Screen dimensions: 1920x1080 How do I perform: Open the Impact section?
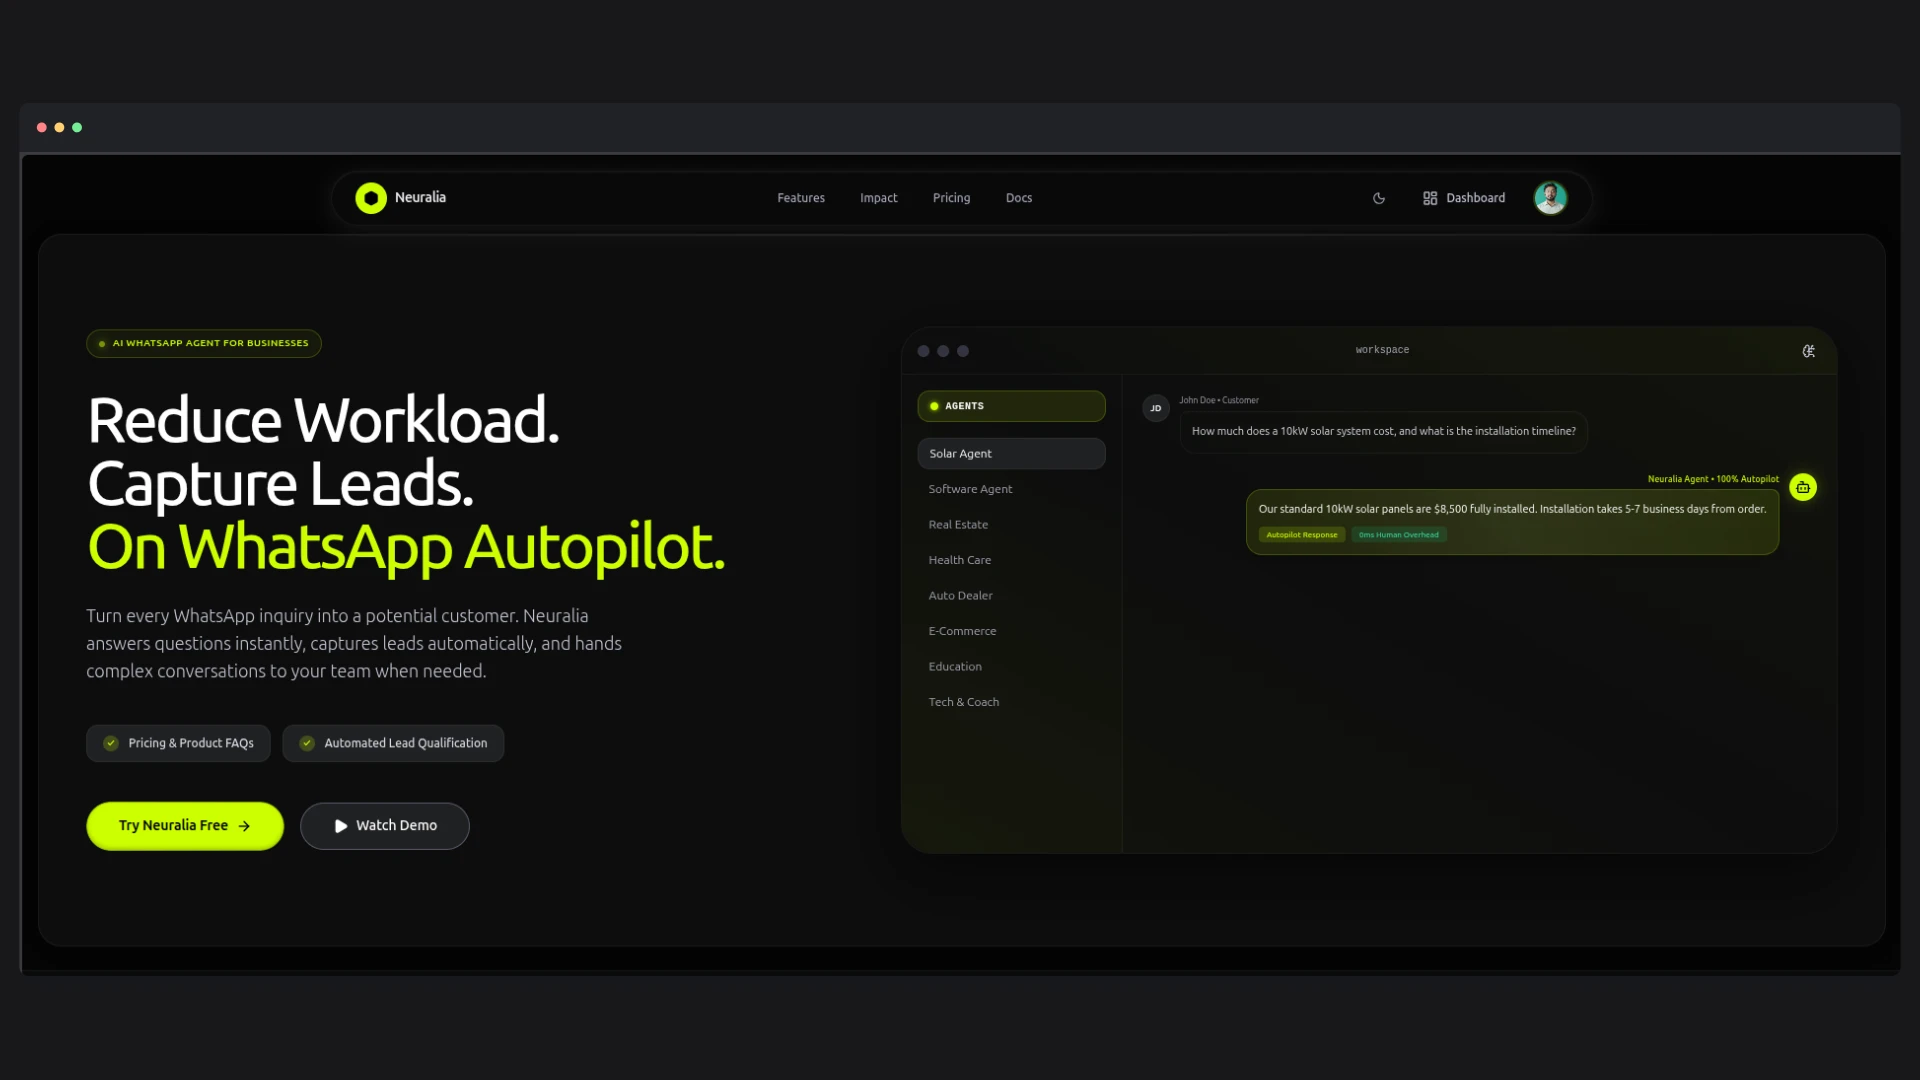point(879,198)
